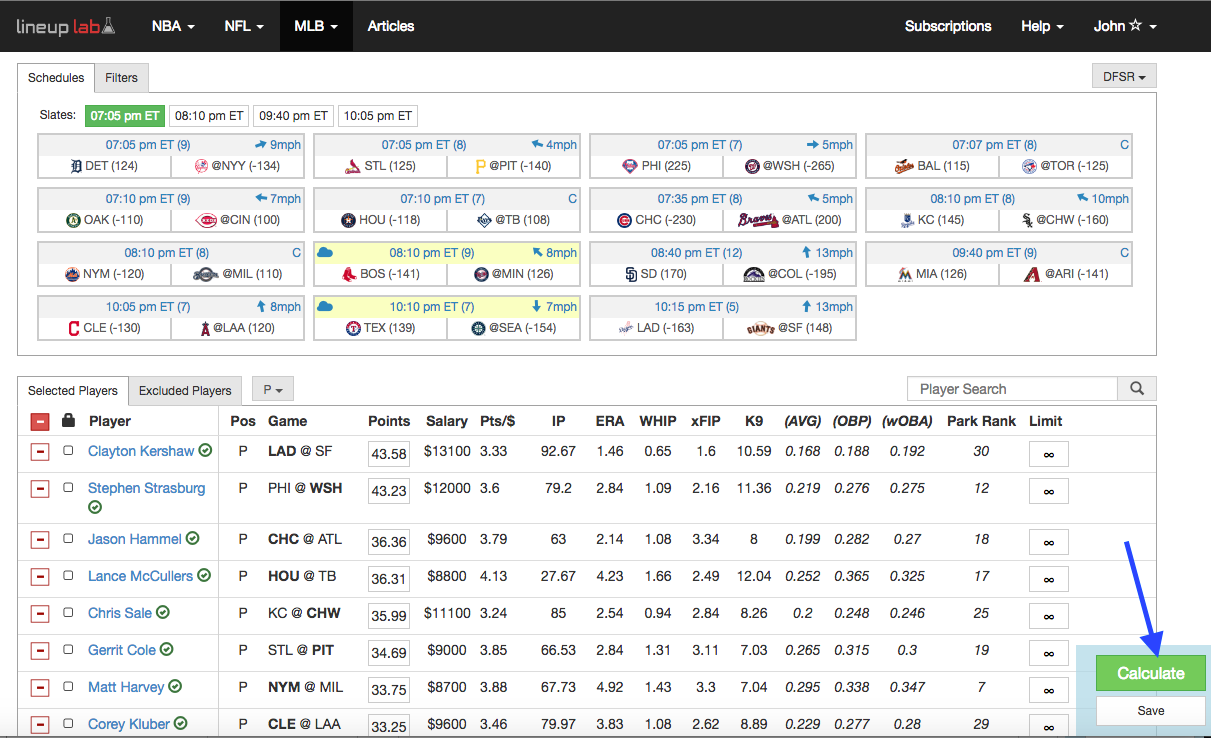Select the 07:05 pm ET slate
1211x738 pixels.
124,116
